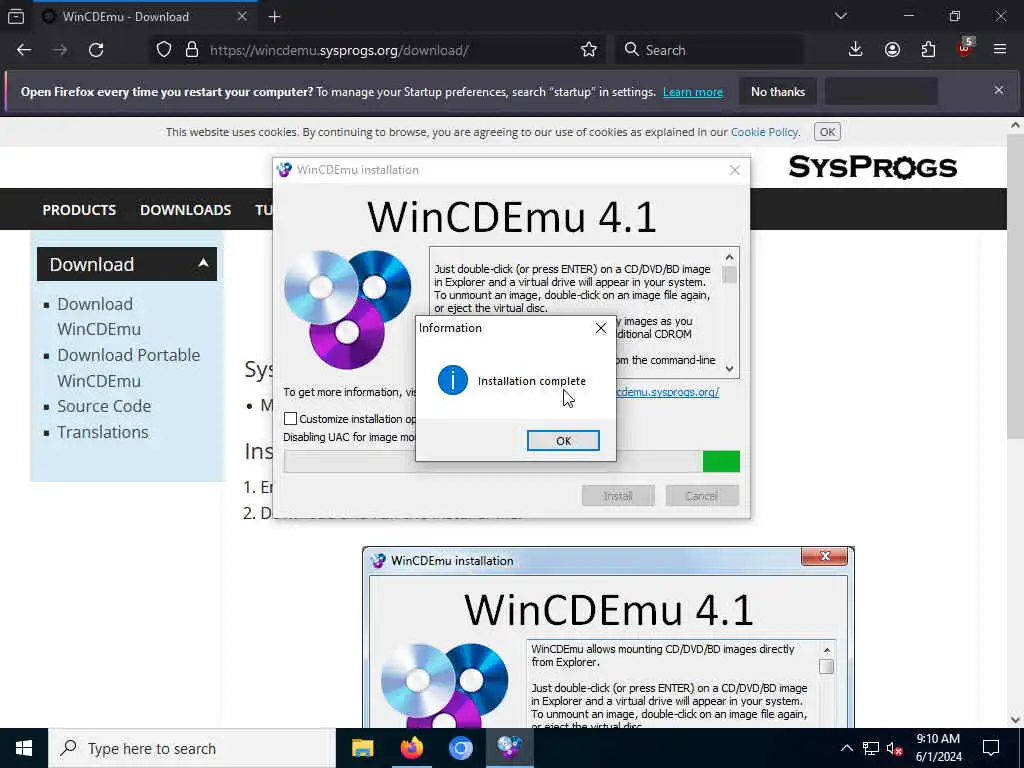Click the network tray icon
The image size is (1024, 768).
click(871, 748)
